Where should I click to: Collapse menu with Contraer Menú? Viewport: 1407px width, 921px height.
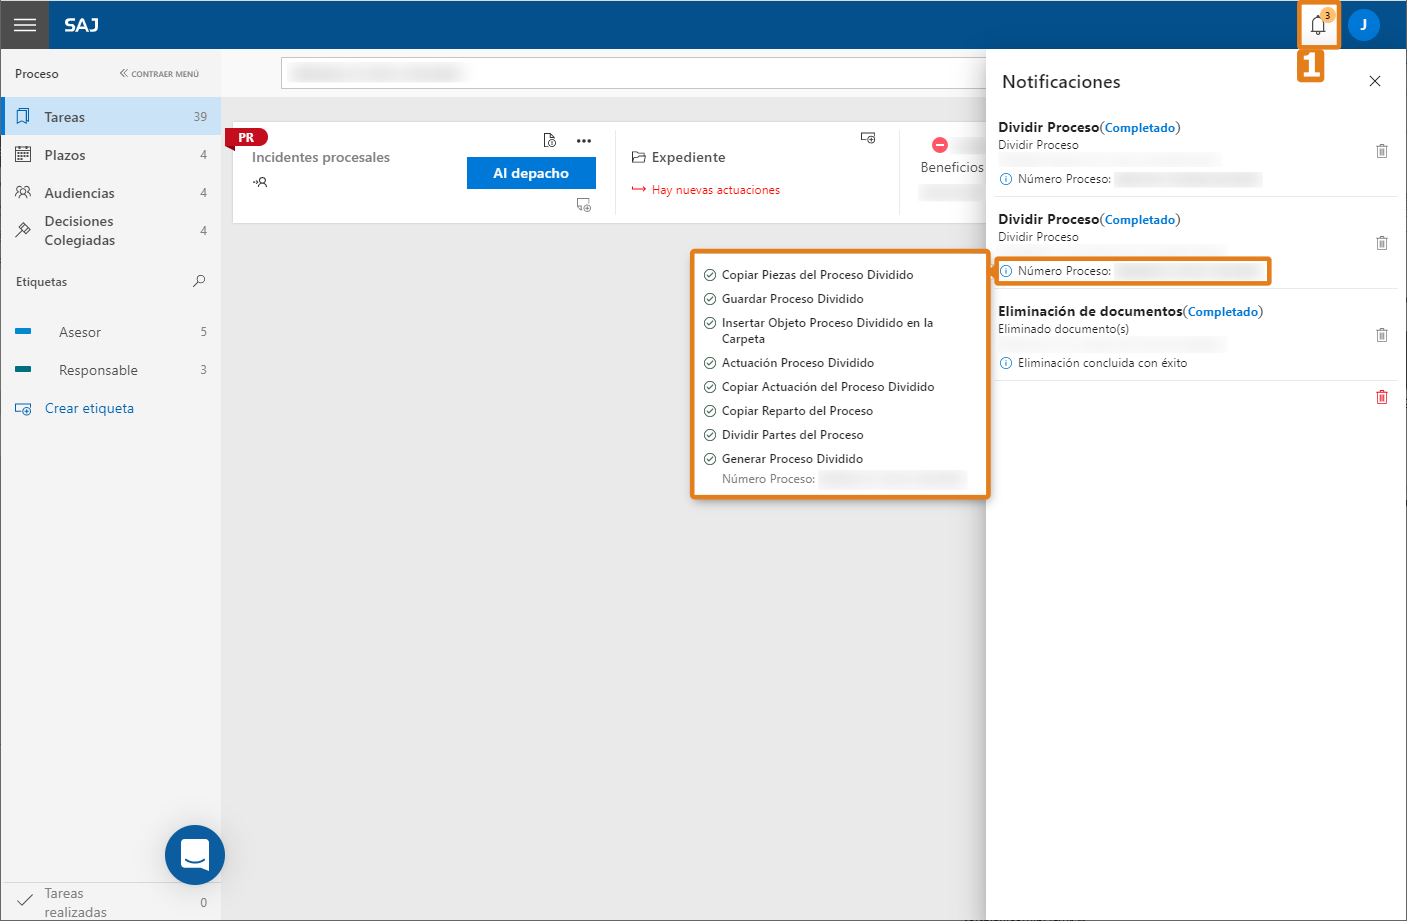[x=159, y=74]
